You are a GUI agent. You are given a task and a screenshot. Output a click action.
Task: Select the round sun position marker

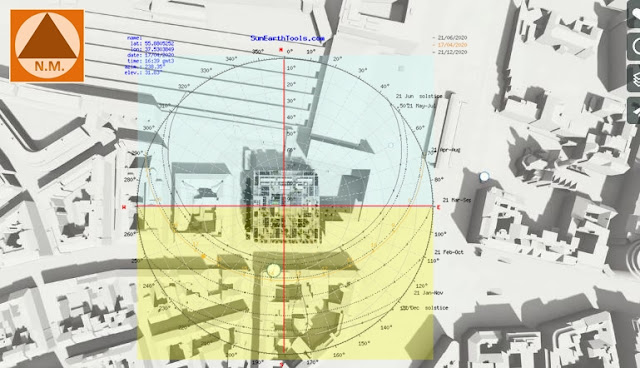273,270
